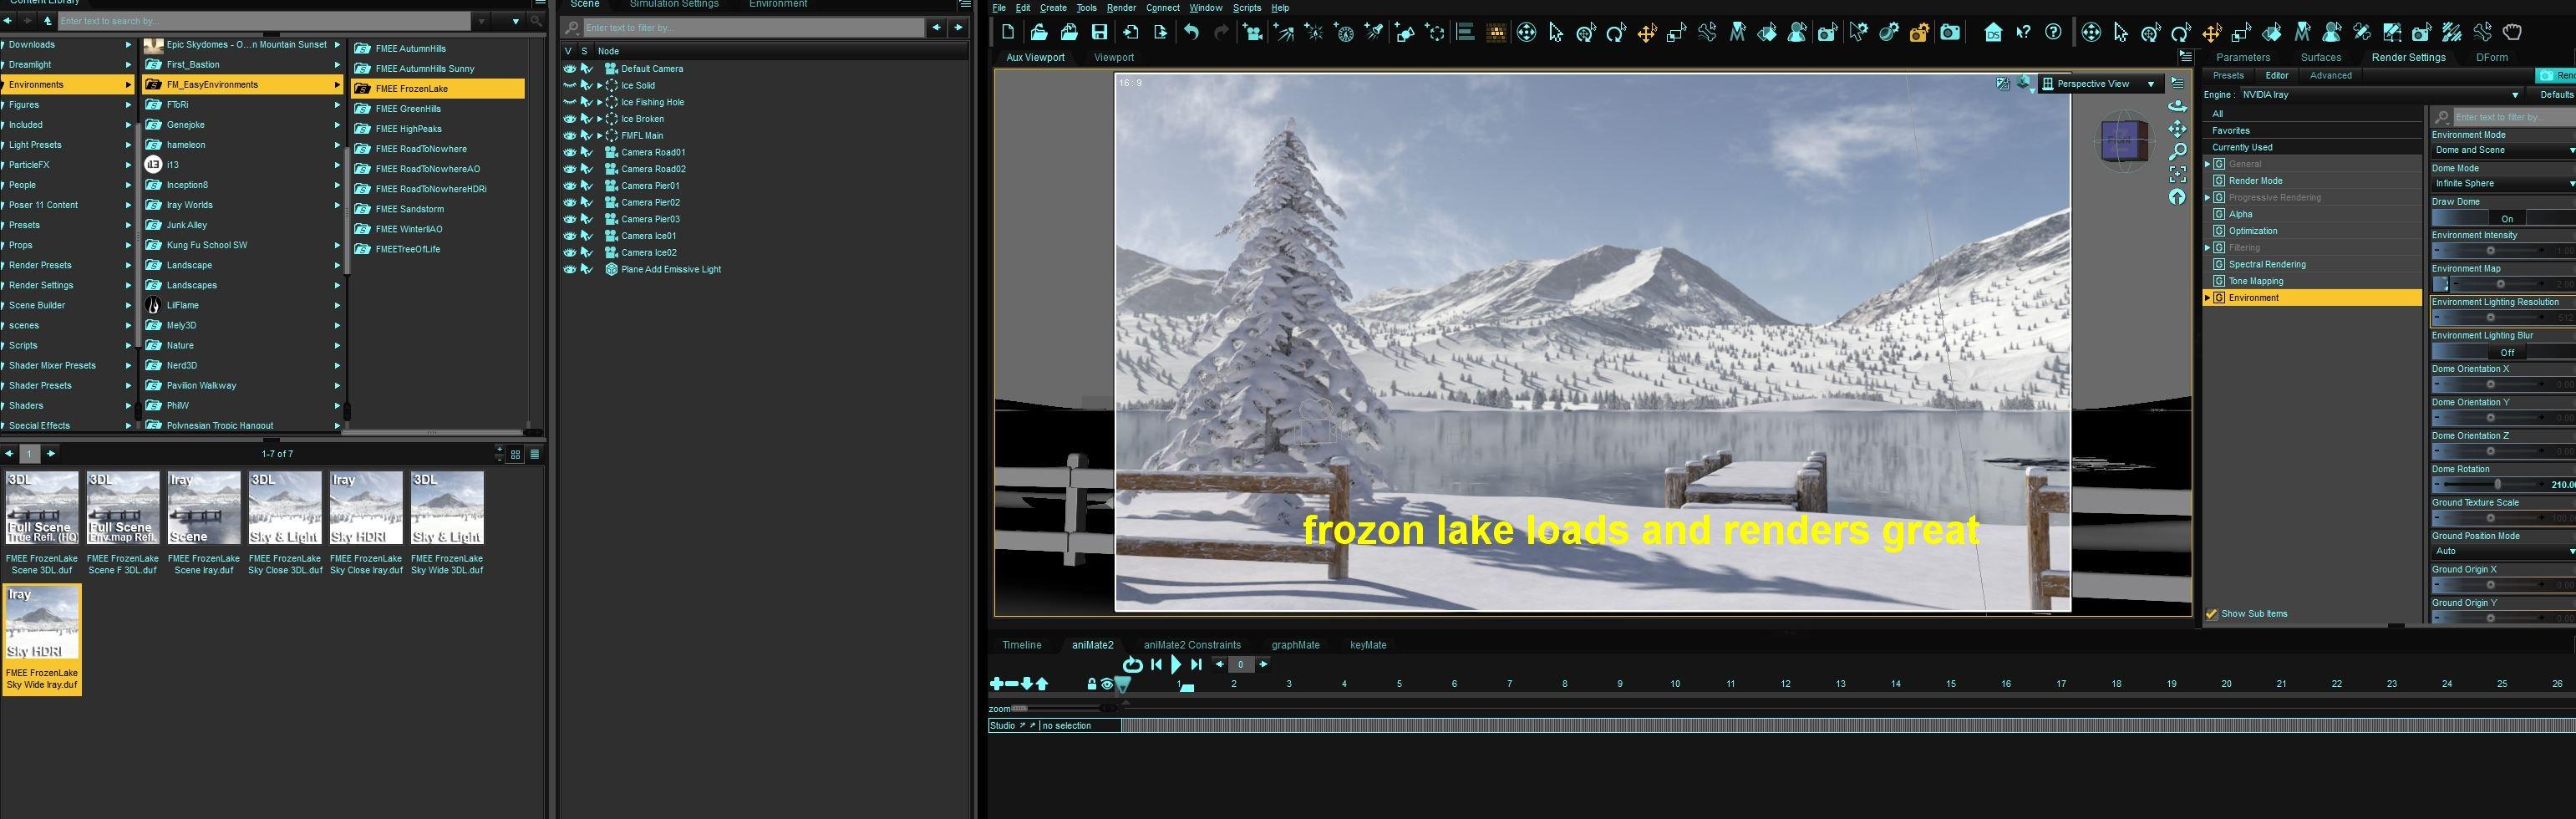Viewport: 2576px width, 819px height.
Task: Create a new camera
Action: tap(1253, 33)
